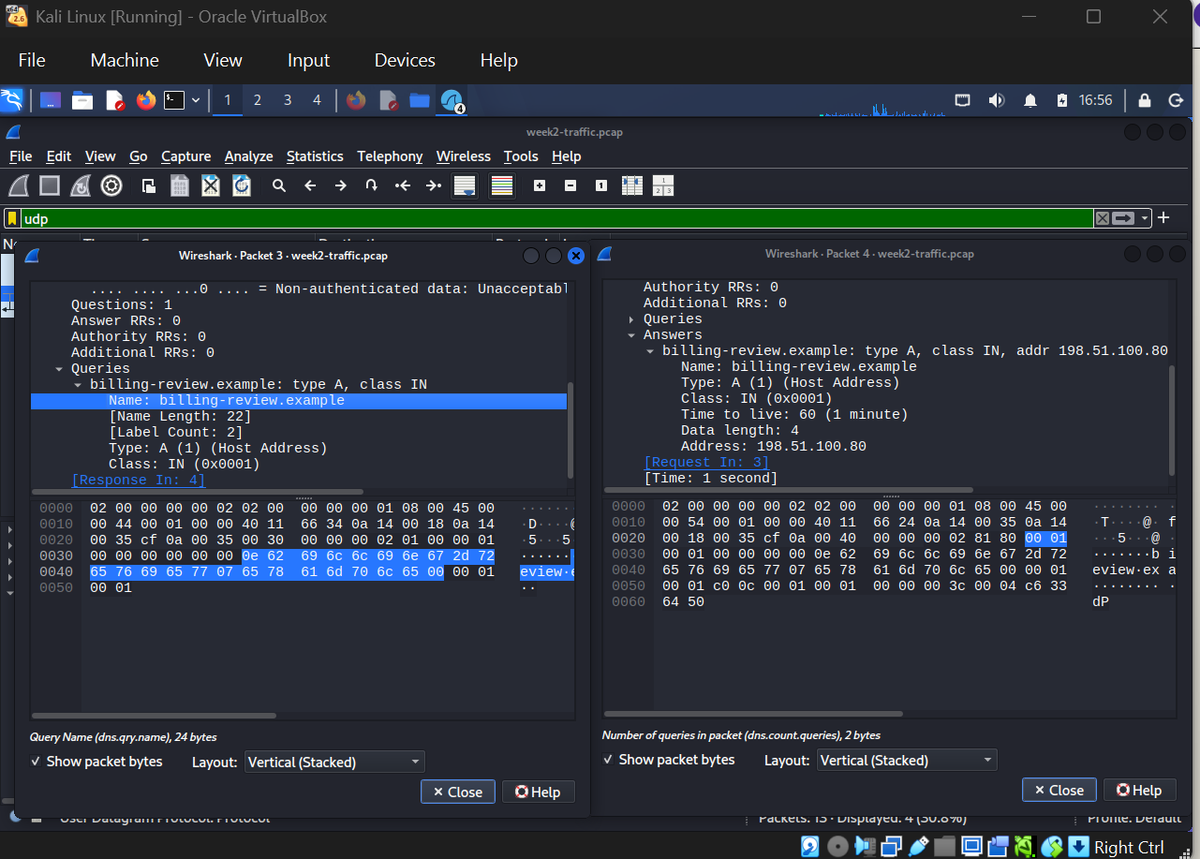
Task: Open display filter history dropdown
Action: coord(1146,218)
